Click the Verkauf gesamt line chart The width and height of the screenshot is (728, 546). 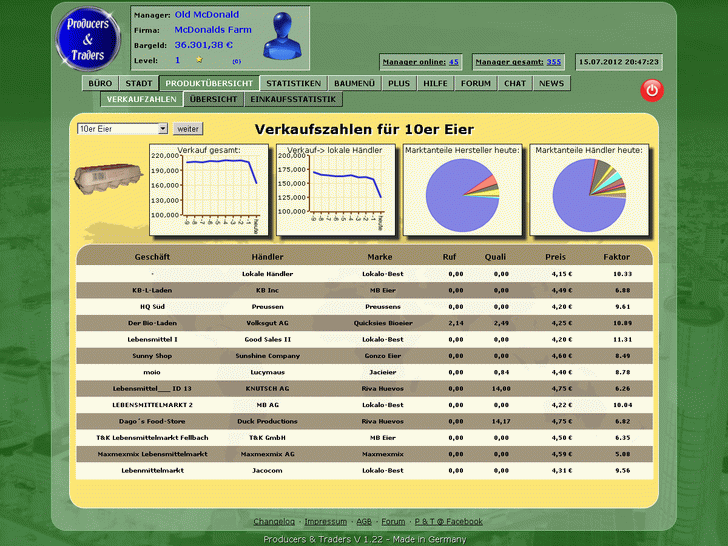click(209, 190)
